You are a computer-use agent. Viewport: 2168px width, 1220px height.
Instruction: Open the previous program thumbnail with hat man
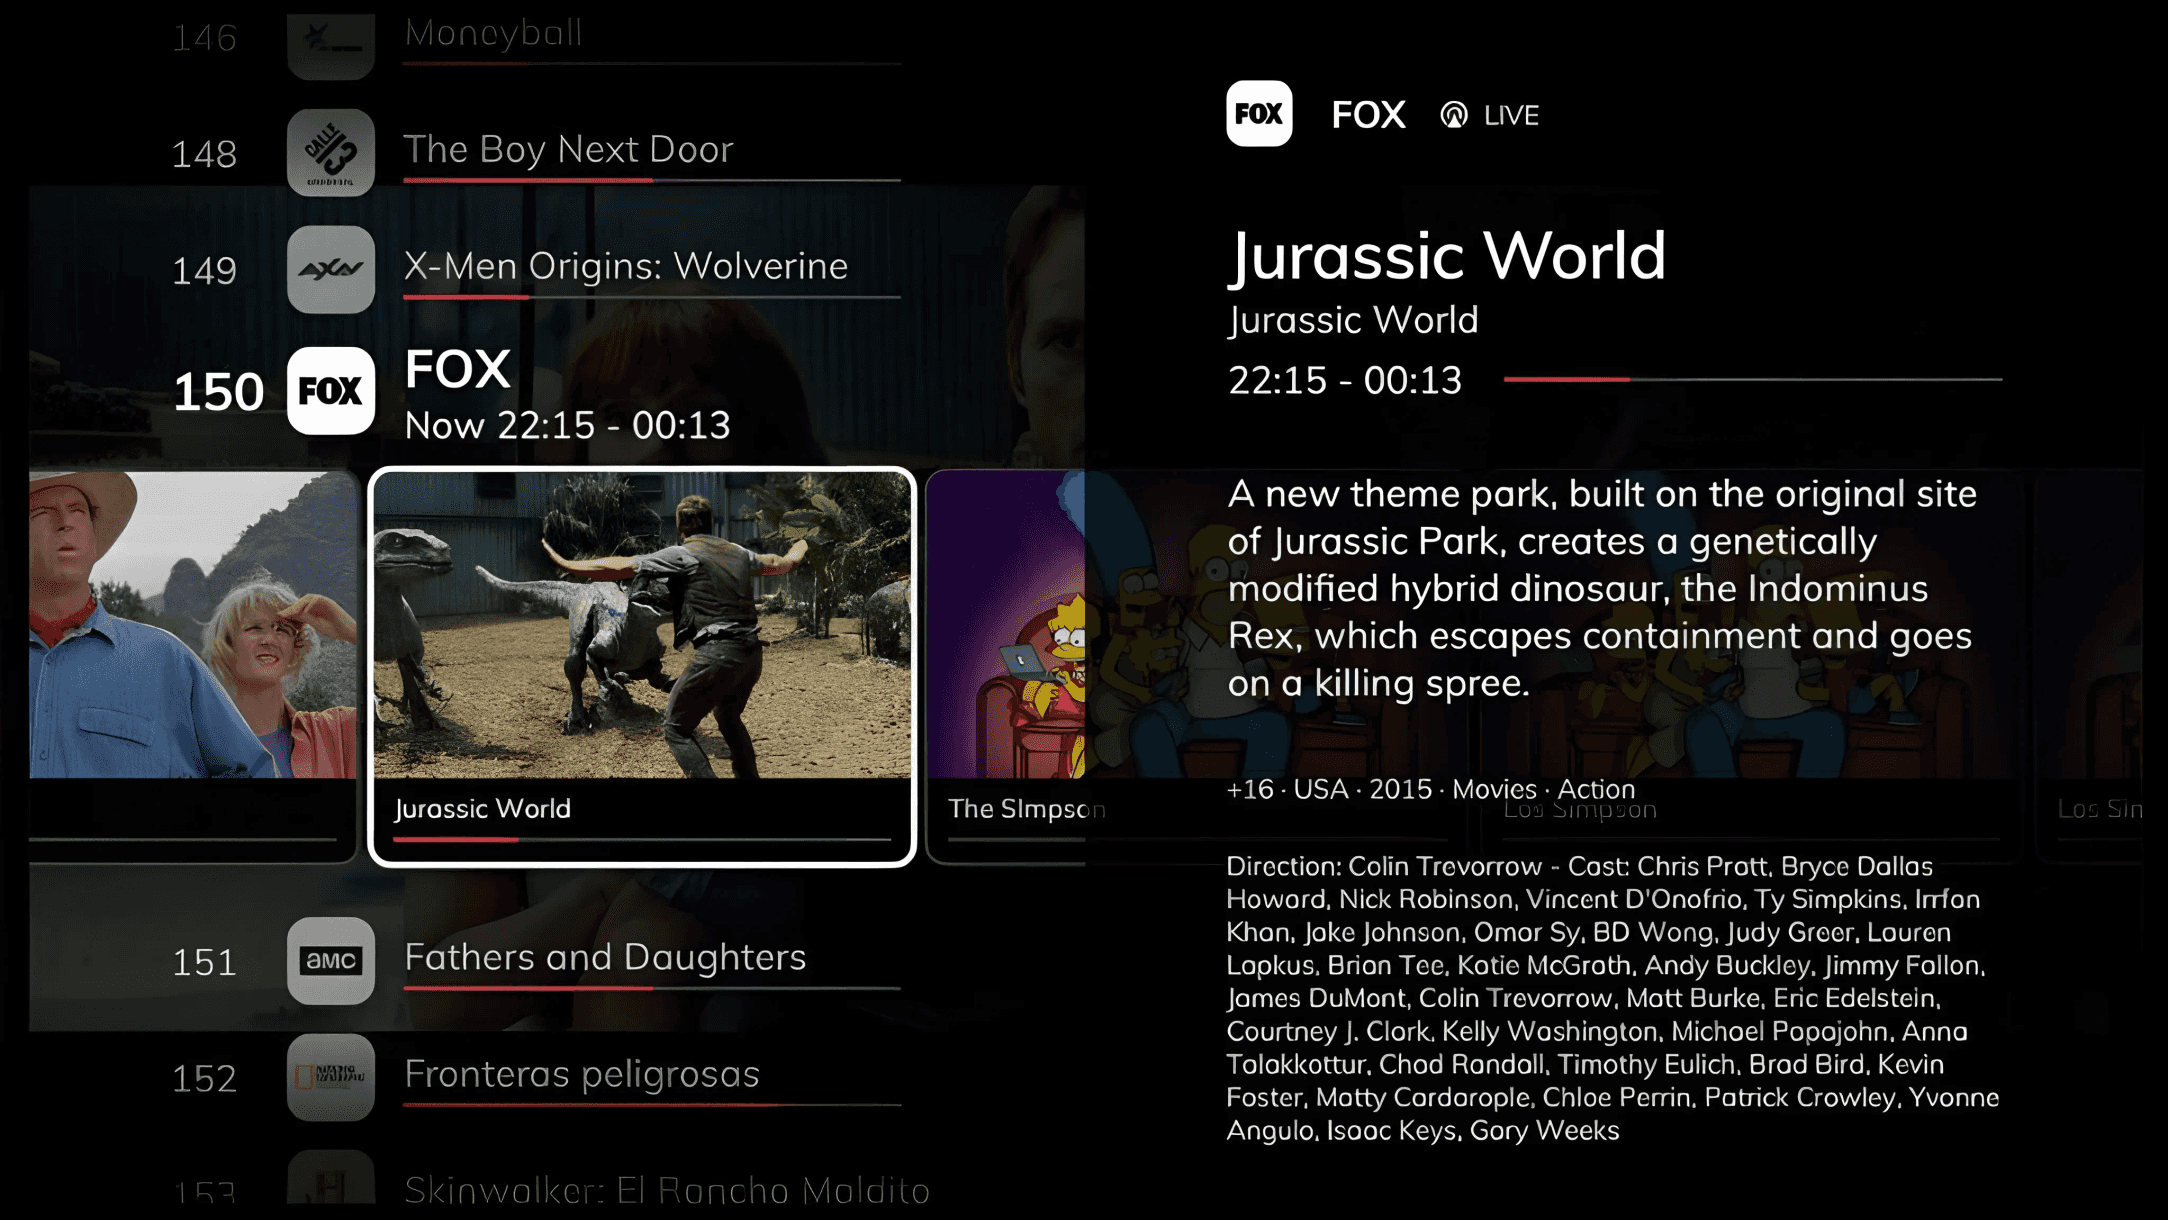pos(193,667)
